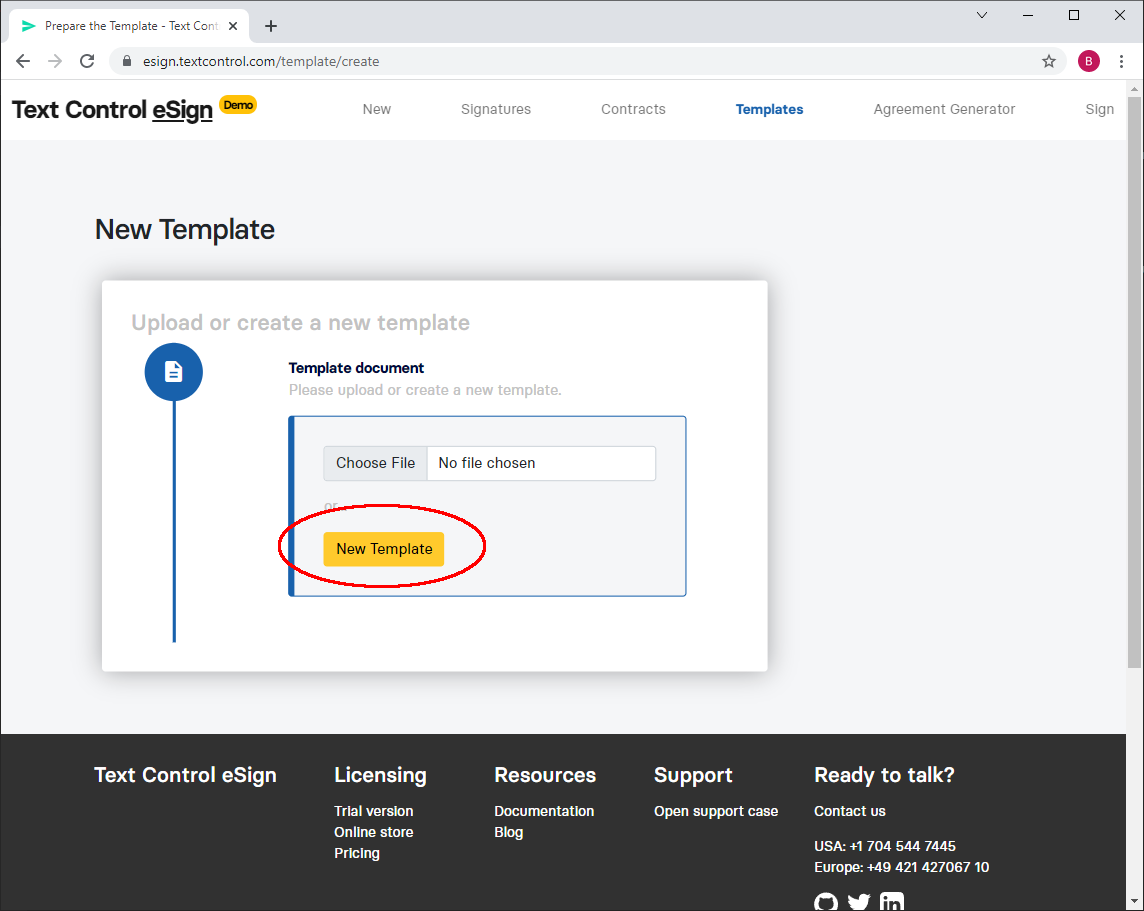The height and width of the screenshot is (911, 1144).
Task: Click the New Template page heading
Action: 185,230
